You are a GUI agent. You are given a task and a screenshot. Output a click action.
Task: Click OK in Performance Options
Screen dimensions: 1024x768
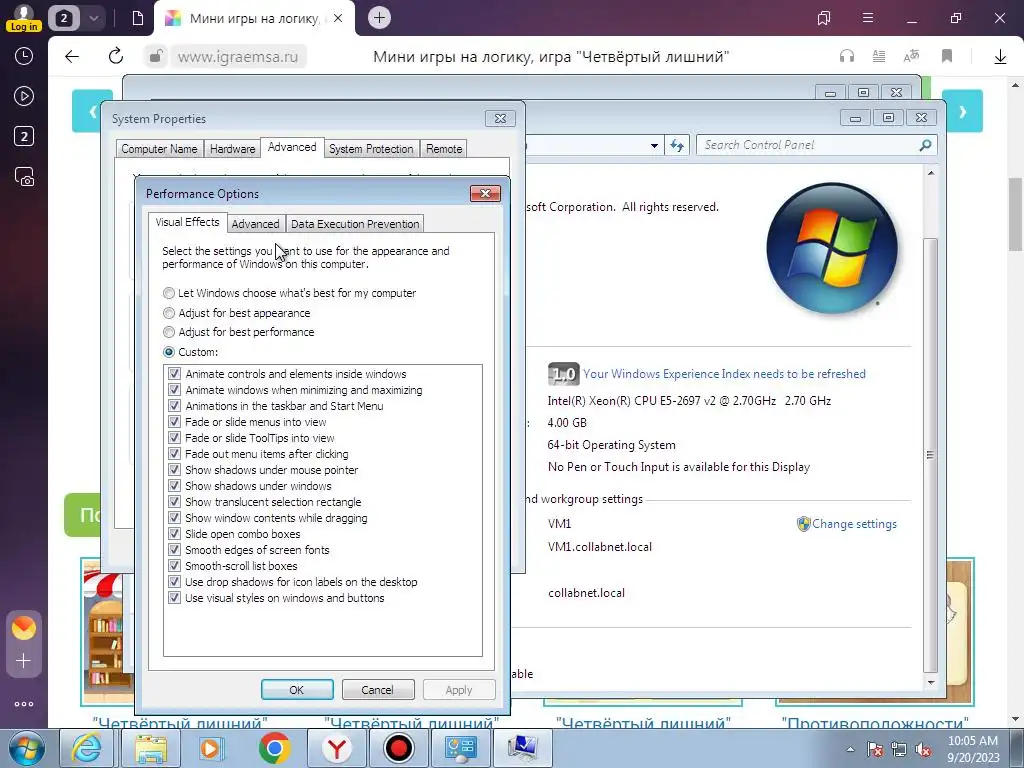coord(297,690)
